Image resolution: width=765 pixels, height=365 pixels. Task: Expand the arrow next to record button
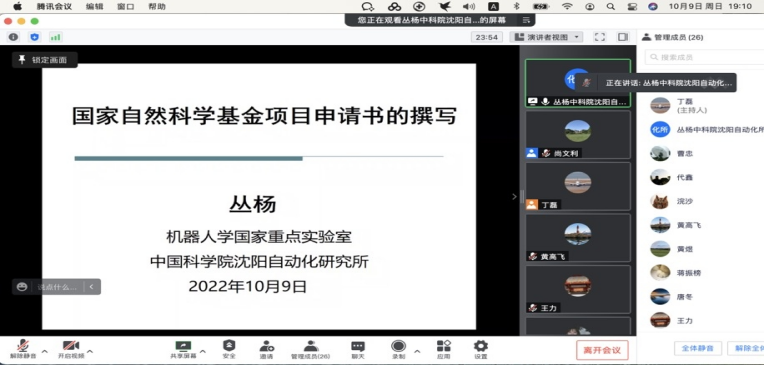point(417,351)
